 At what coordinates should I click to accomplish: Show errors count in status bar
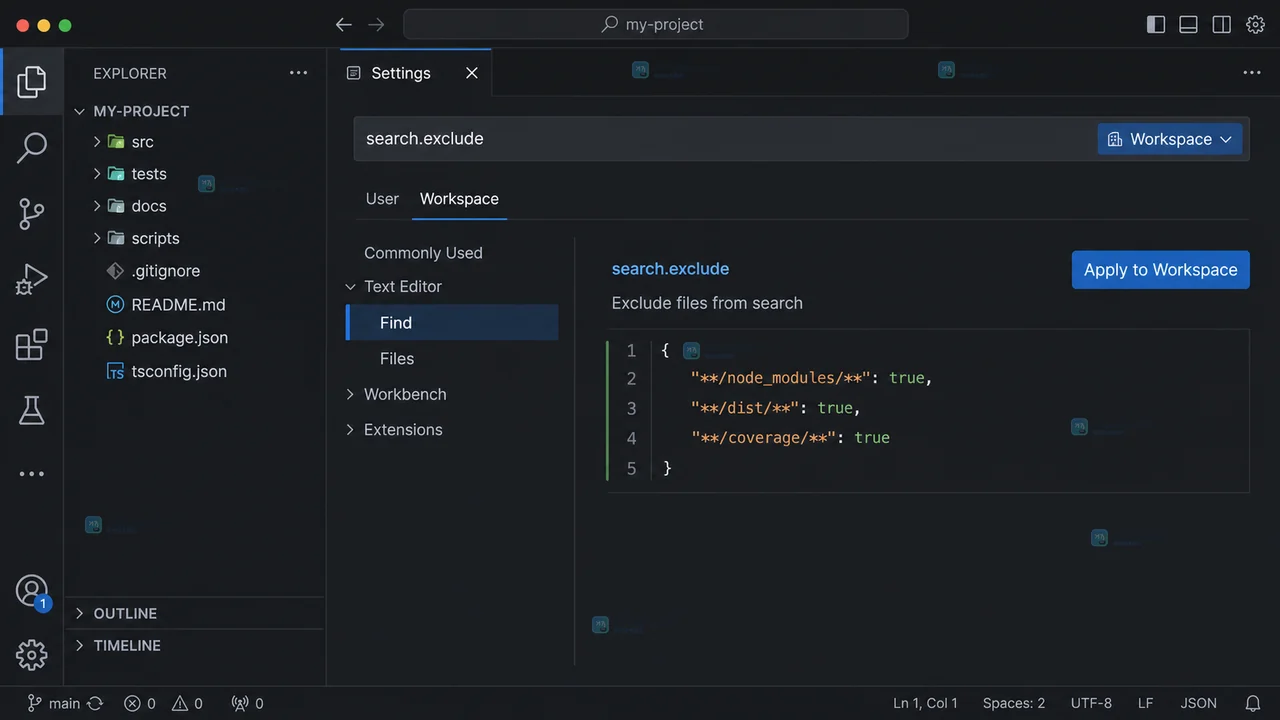point(140,703)
